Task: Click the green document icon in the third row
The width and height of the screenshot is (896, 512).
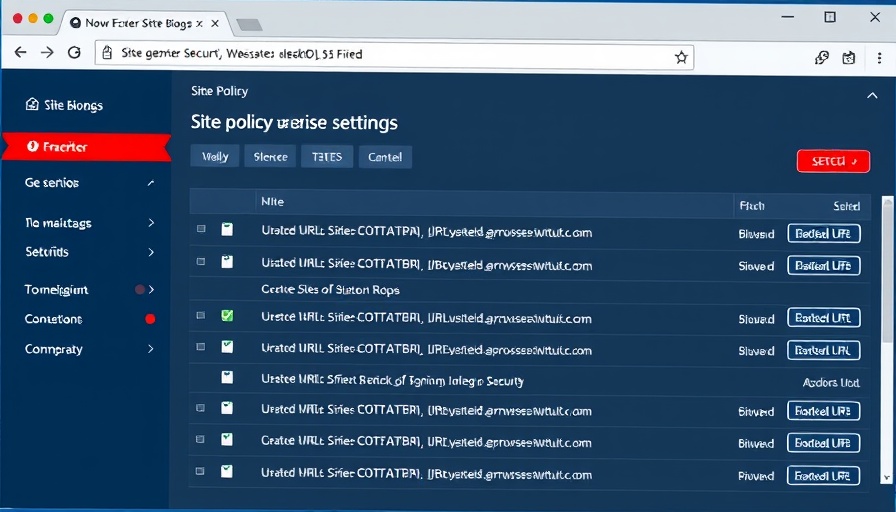Action: coord(227,316)
